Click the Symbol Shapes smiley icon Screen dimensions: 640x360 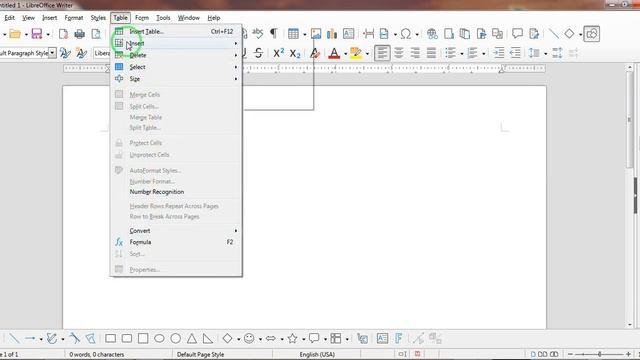(x=249, y=338)
